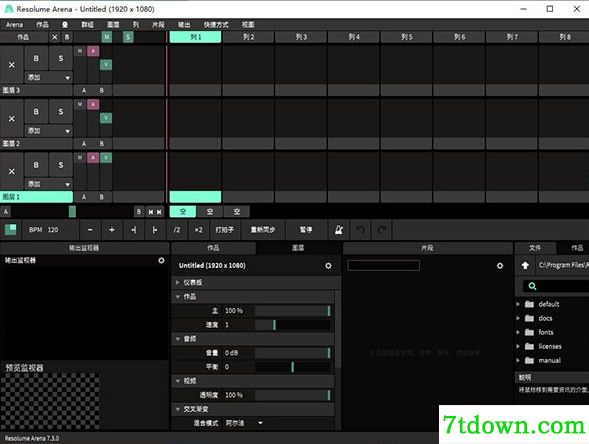Expand the default folder
The width and height of the screenshot is (589, 444).
tap(518, 304)
